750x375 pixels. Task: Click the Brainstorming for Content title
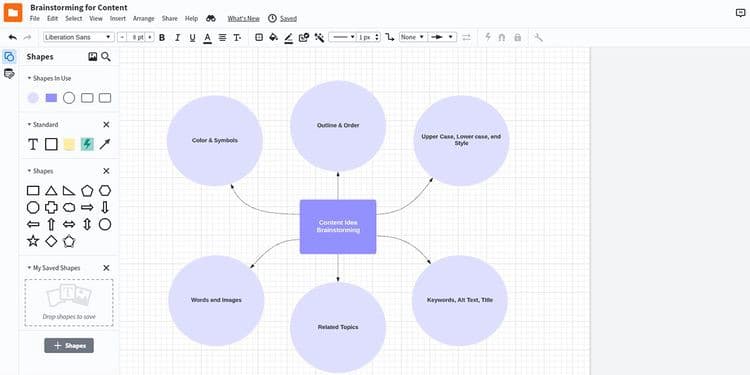tap(78, 8)
